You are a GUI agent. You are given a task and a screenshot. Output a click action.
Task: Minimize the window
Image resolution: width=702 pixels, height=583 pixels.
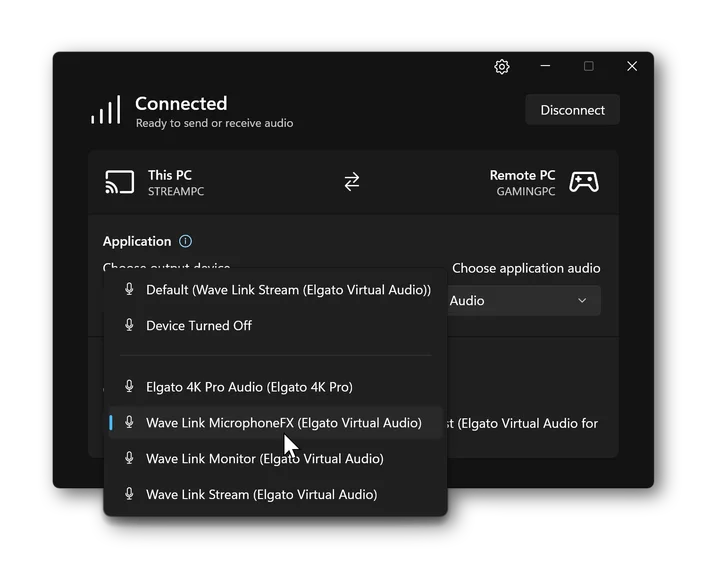click(x=545, y=66)
